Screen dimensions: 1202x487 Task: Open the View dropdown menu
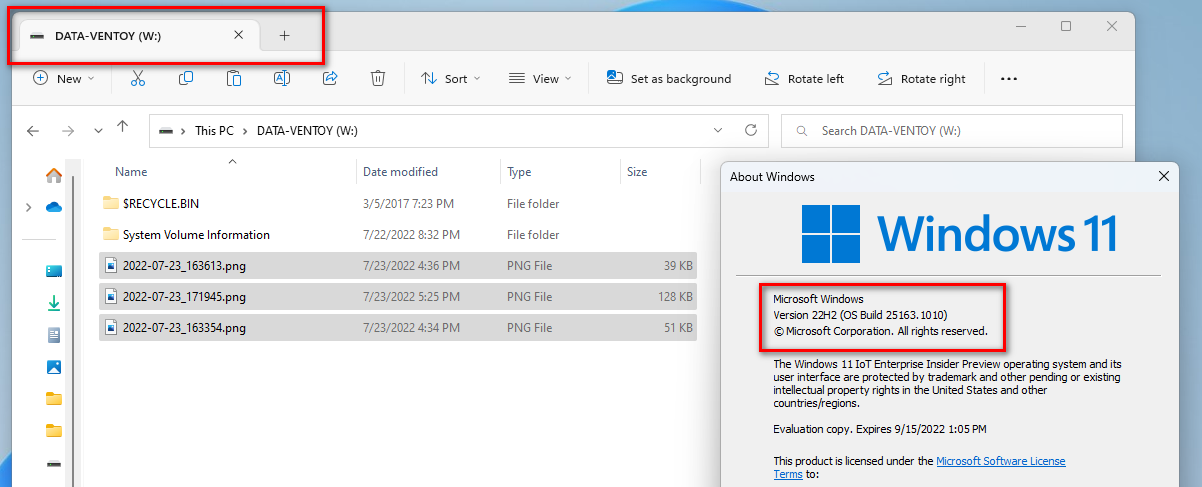point(540,78)
